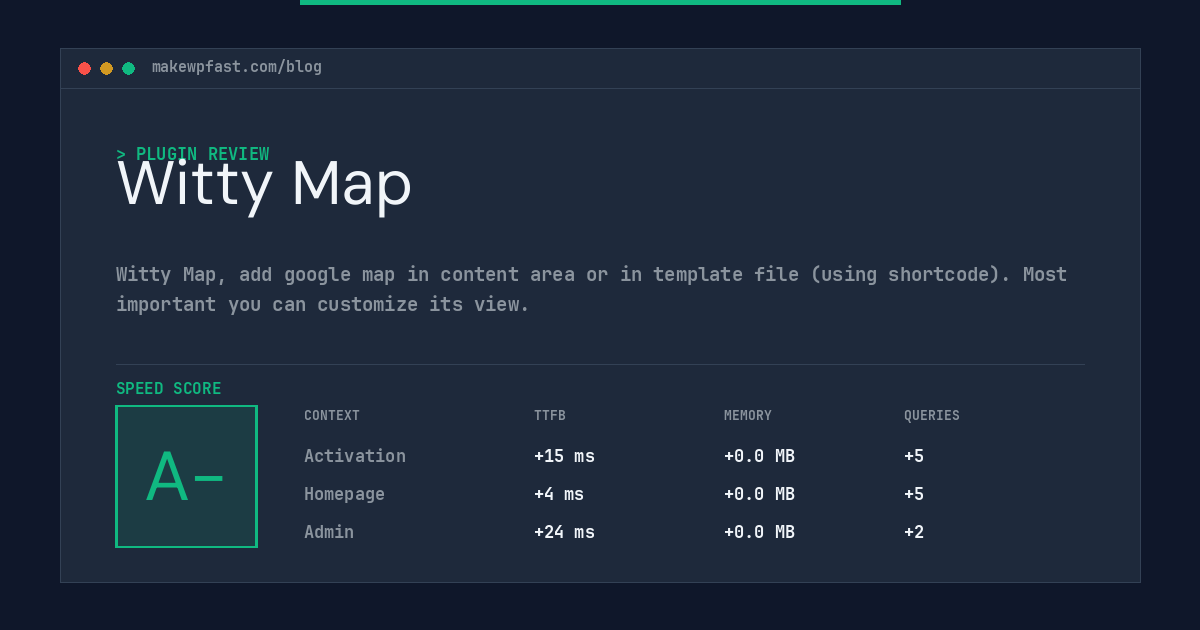Click Activation memory value +0.0 MB
The image size is (1200, 630).
[x=759, y=456]
